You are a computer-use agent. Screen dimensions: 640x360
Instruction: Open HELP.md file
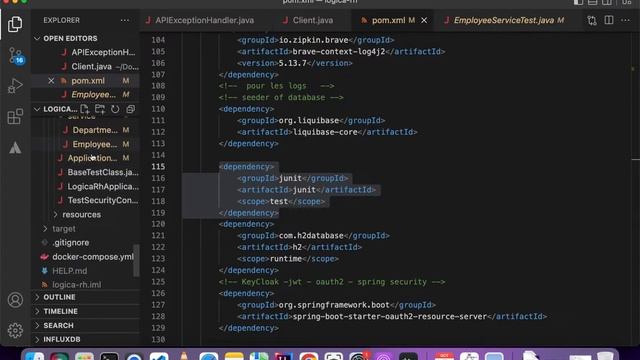pyautogui.click(x=69, y=271)
